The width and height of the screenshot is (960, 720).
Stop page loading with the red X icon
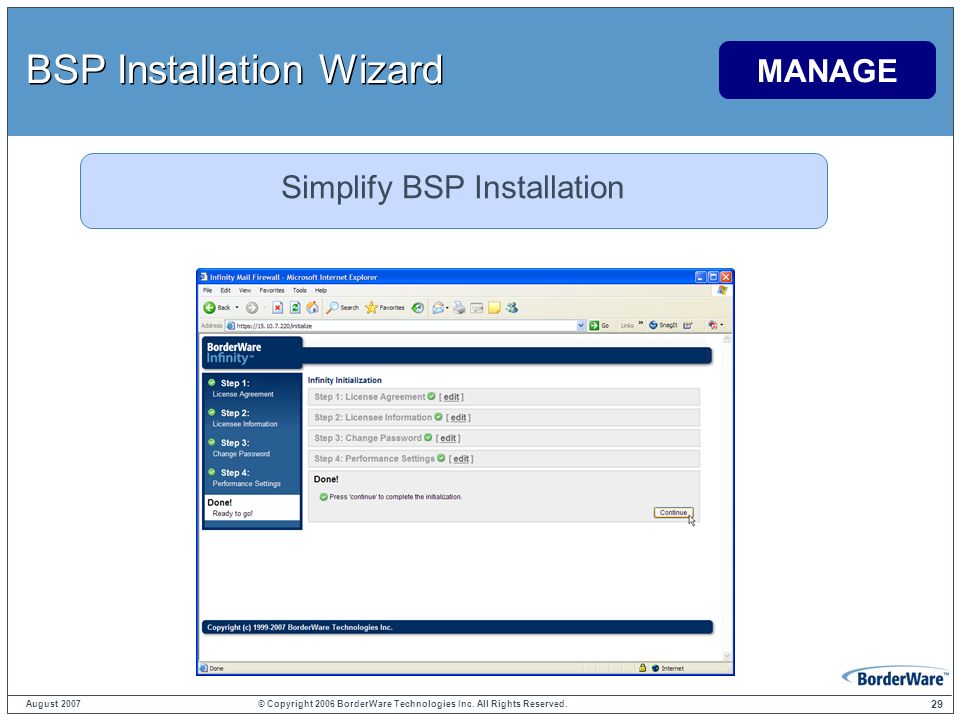277,307
